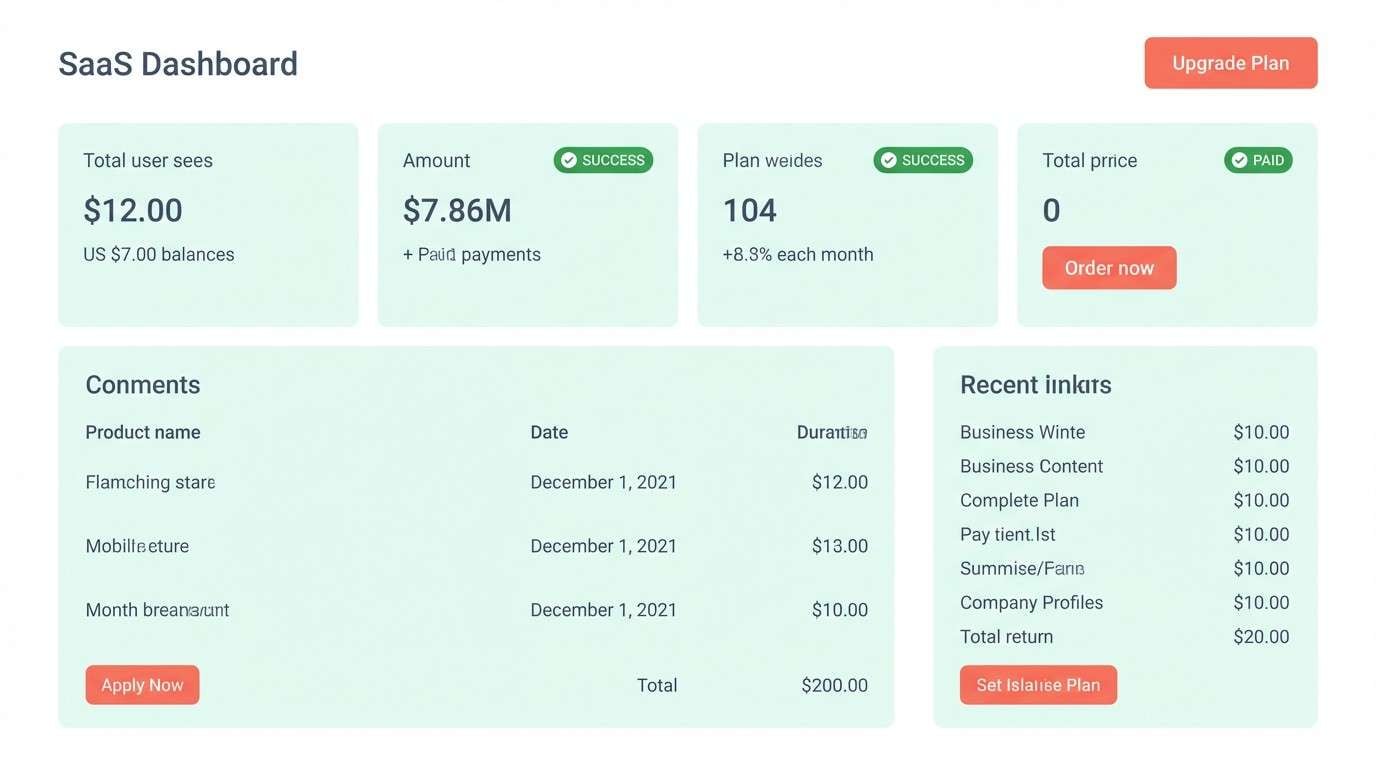Click the checkmark icon in the Plan SUCCESS badge
The image size is (1376, 768).
pyautogui.click(x=888, y=160)
